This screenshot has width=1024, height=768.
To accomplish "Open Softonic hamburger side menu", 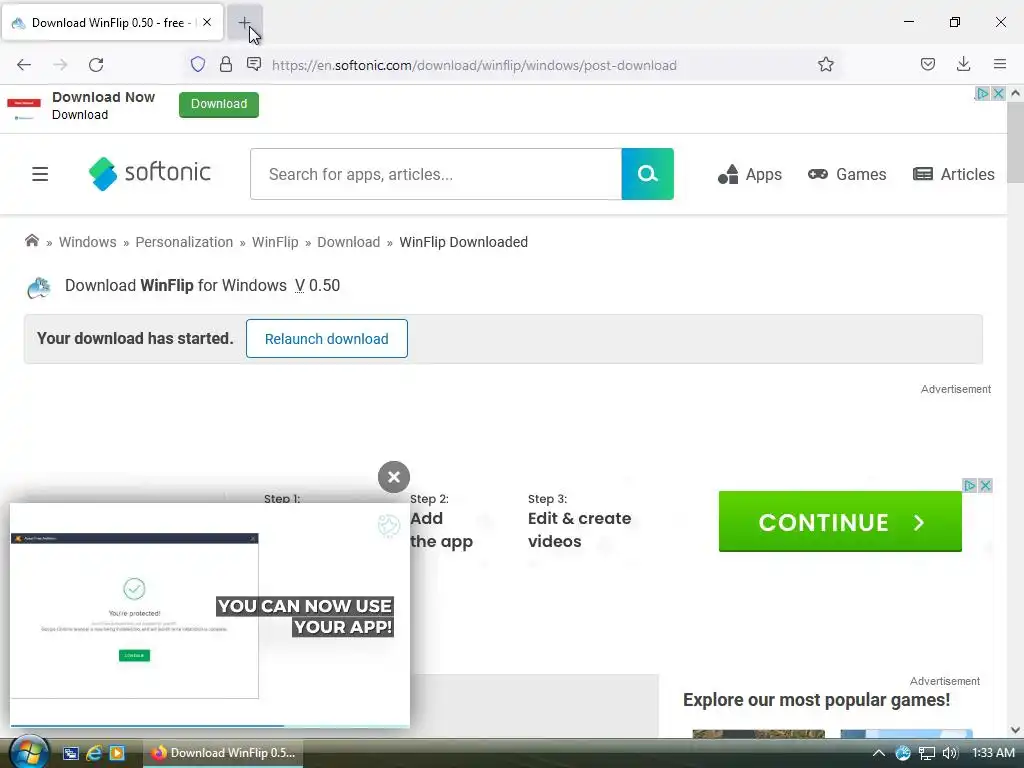I will pyautogui.click(x=40, y=174).
